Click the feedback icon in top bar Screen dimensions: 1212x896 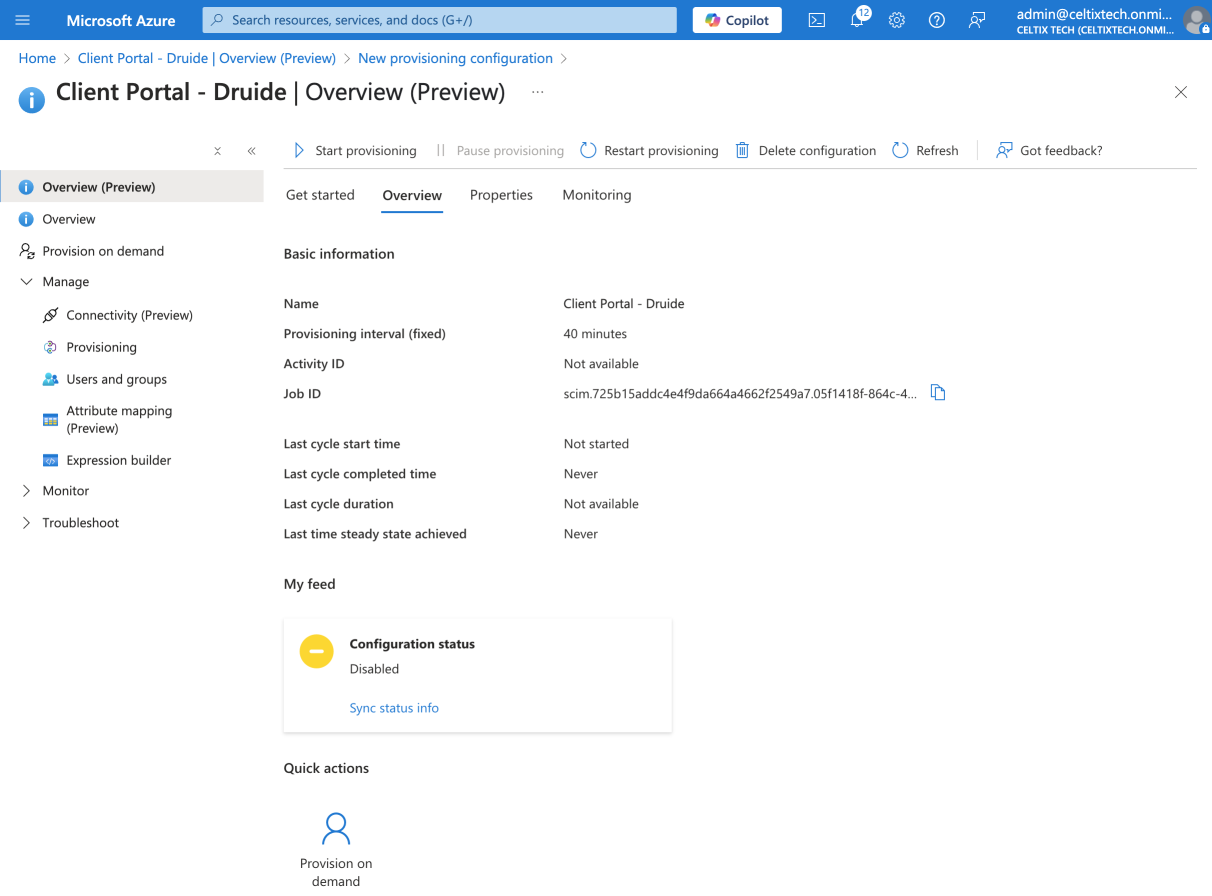(977, 20)
